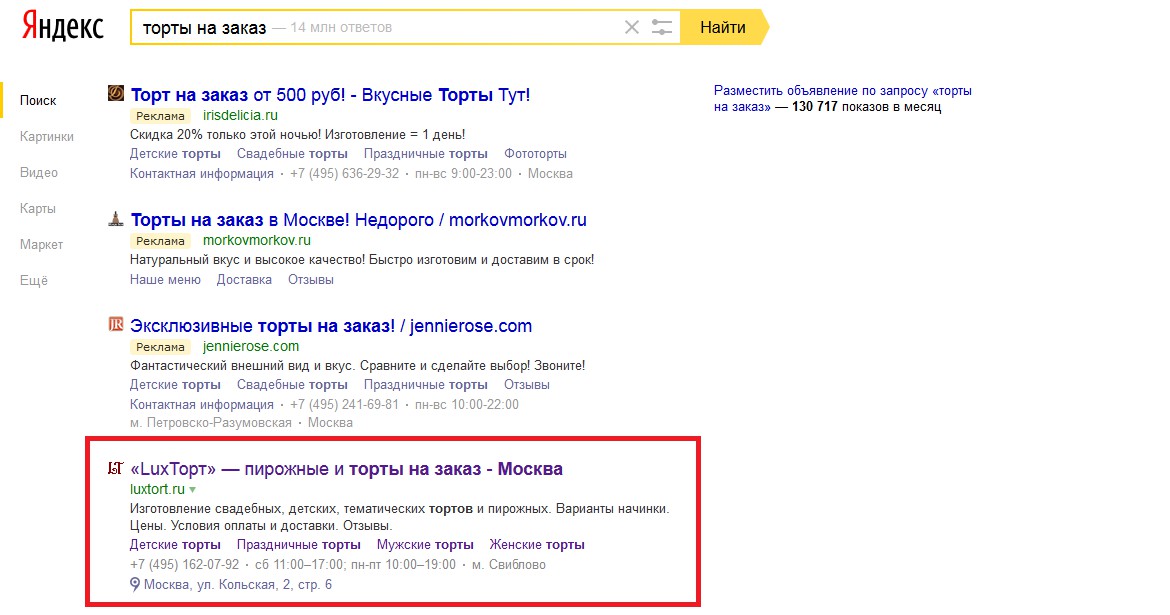Click the Реклама label under jennierose
Image resolution: width=1170 pixels, height=615 pixels.
pos(160,347)
